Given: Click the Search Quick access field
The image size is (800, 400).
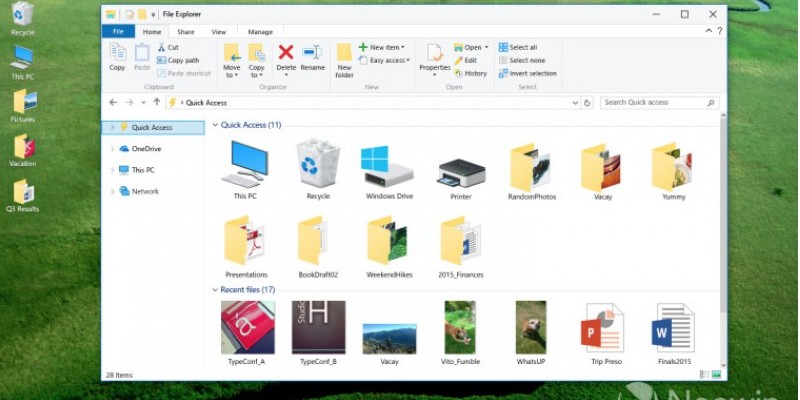Looking at the screenshot, I should tap(660, 103).
